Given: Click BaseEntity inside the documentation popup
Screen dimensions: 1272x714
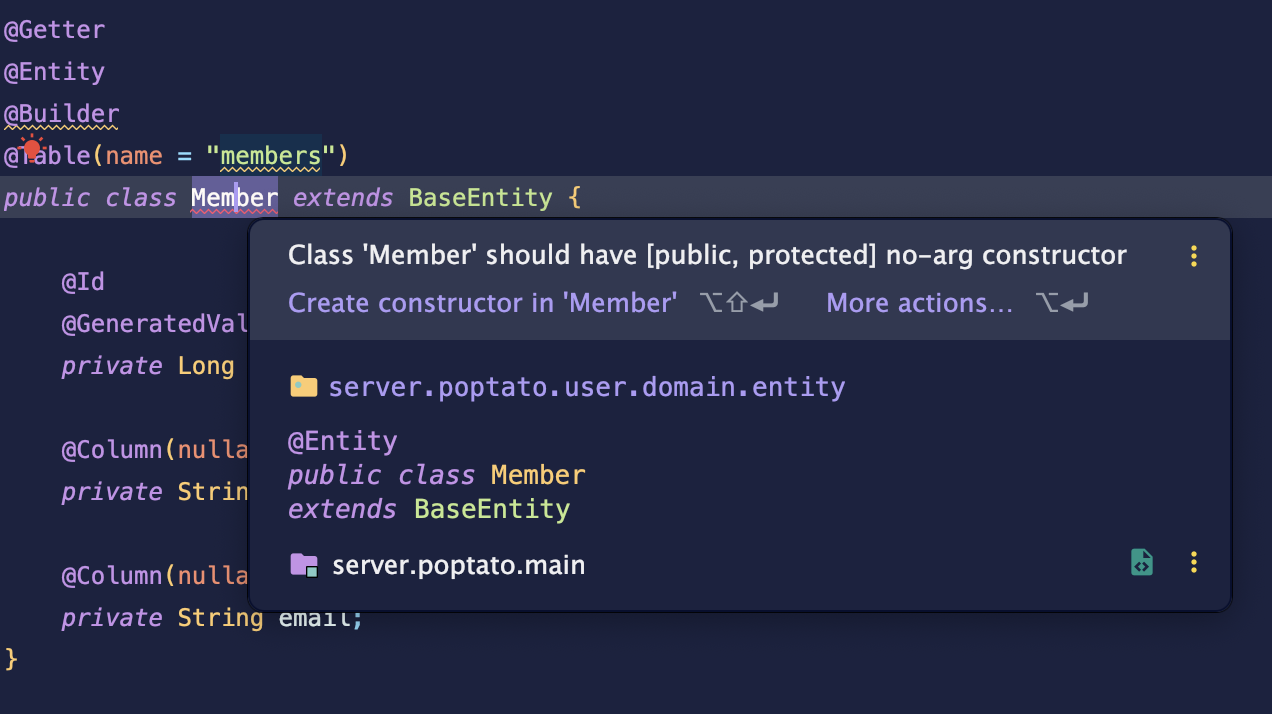Looking at the screenshot, I should tap(492, 509).
